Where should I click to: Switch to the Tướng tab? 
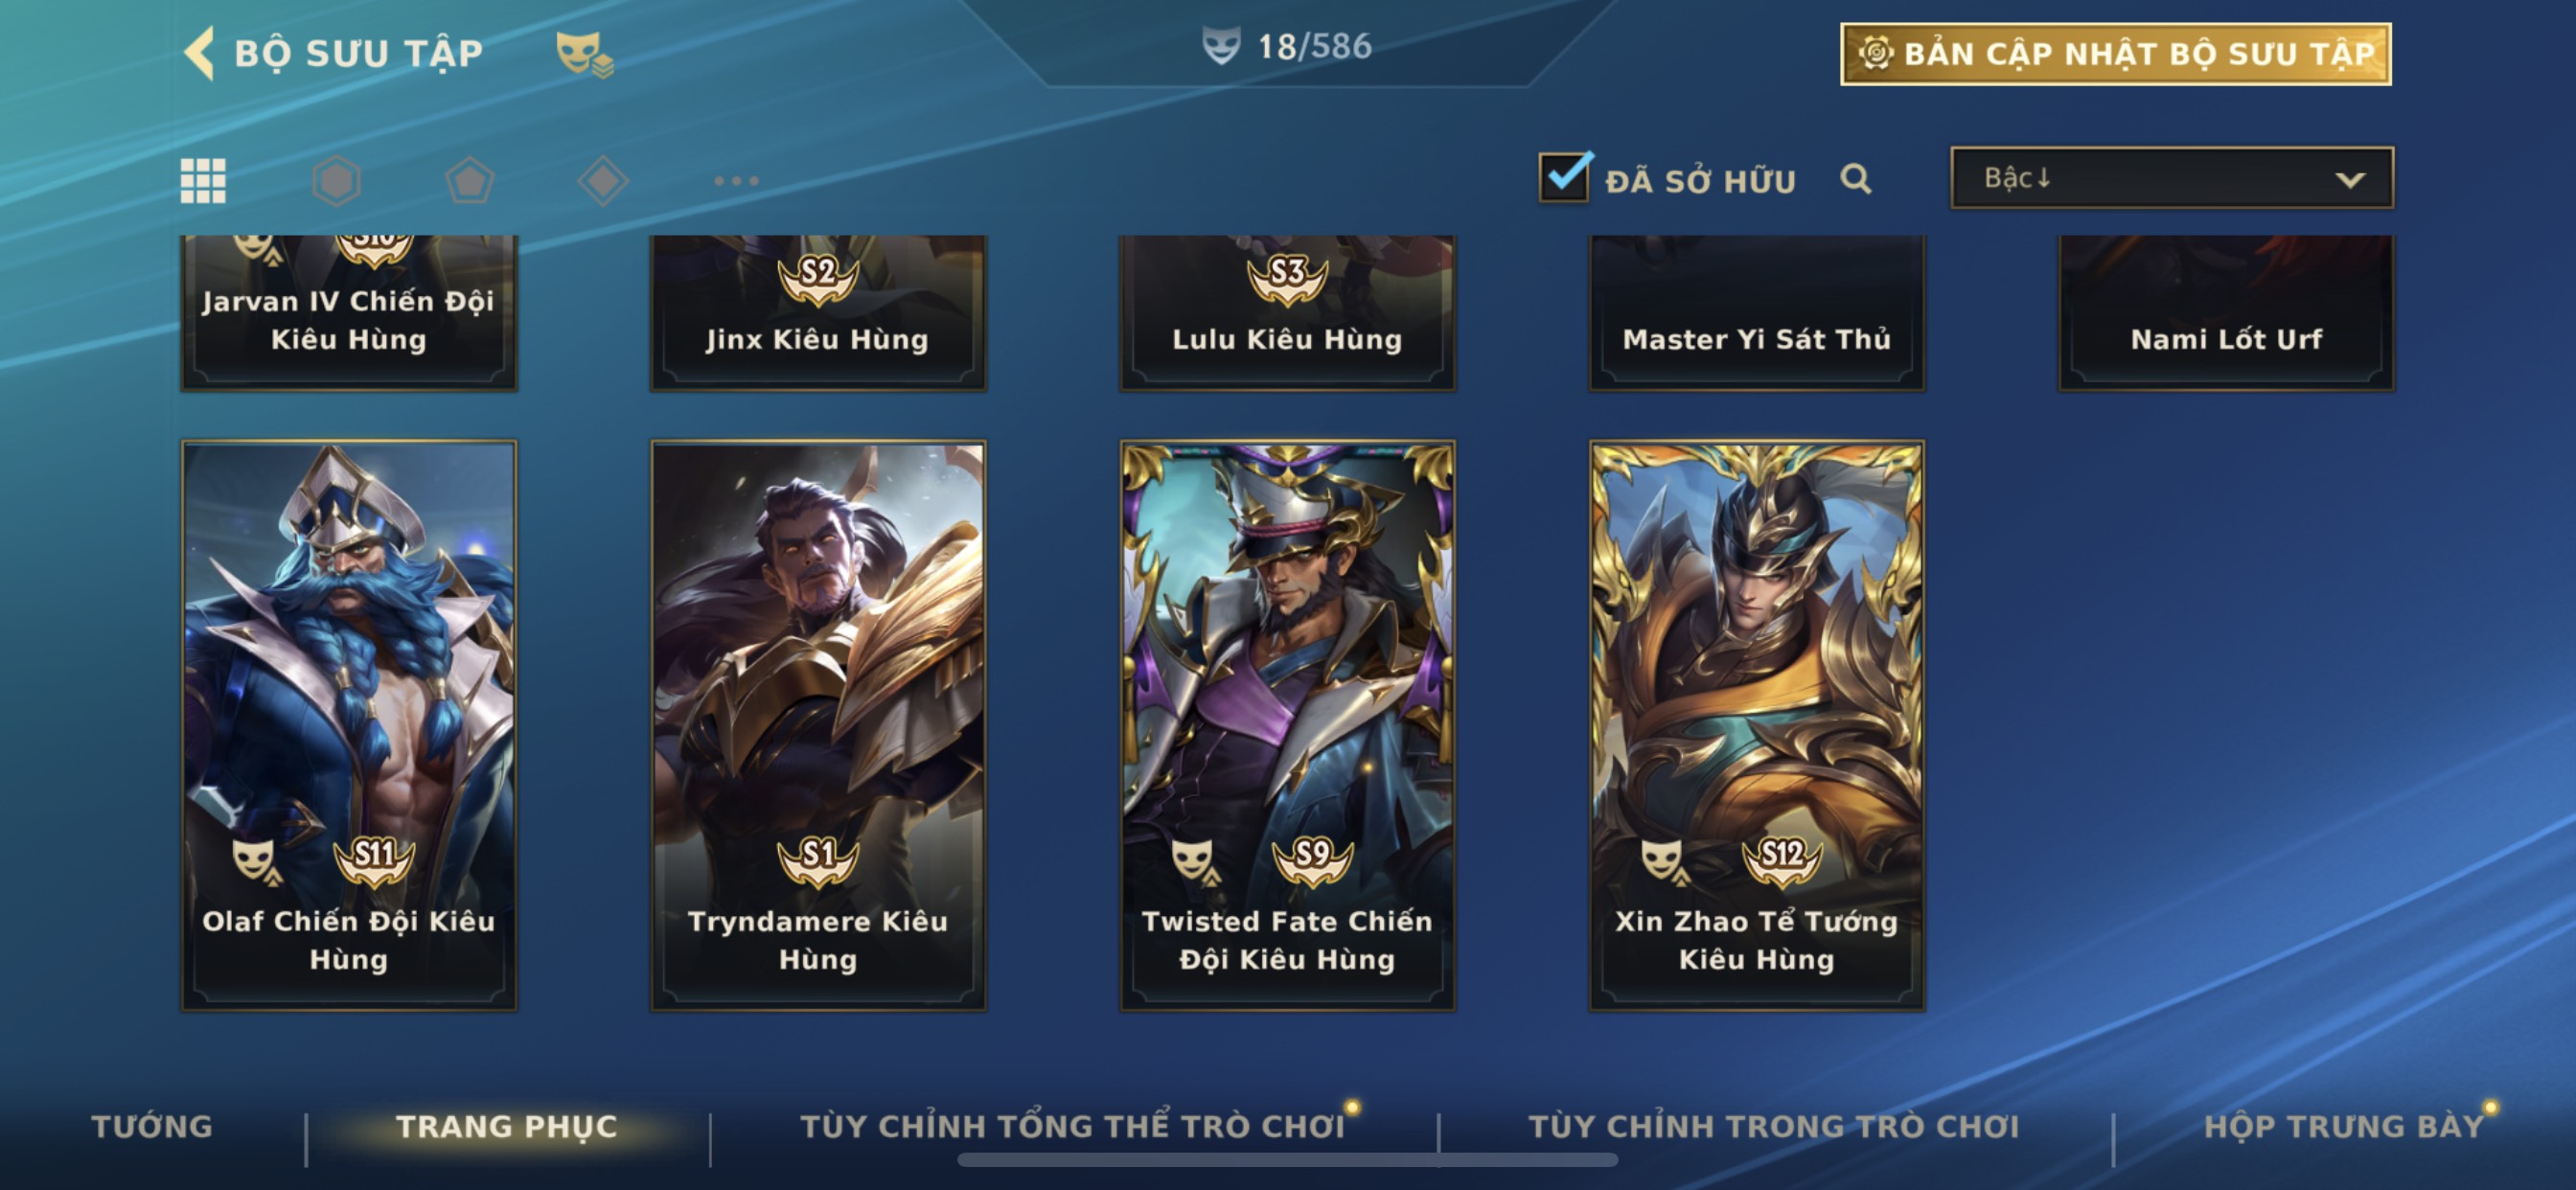pyautogui.click(x=152, y=1126)
